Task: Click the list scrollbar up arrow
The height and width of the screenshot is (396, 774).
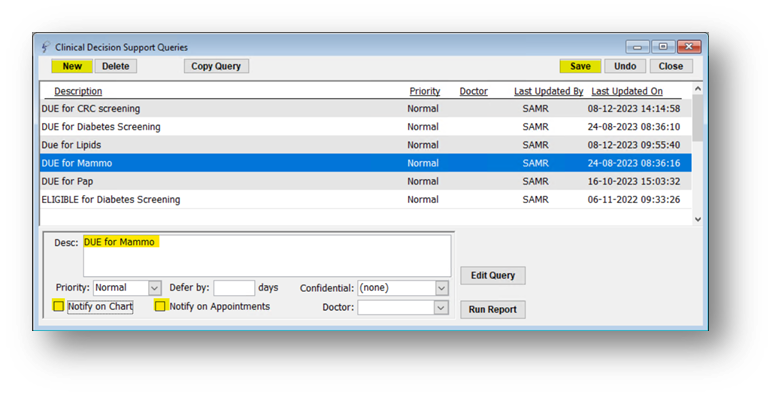Action: [x=697, y=89]
